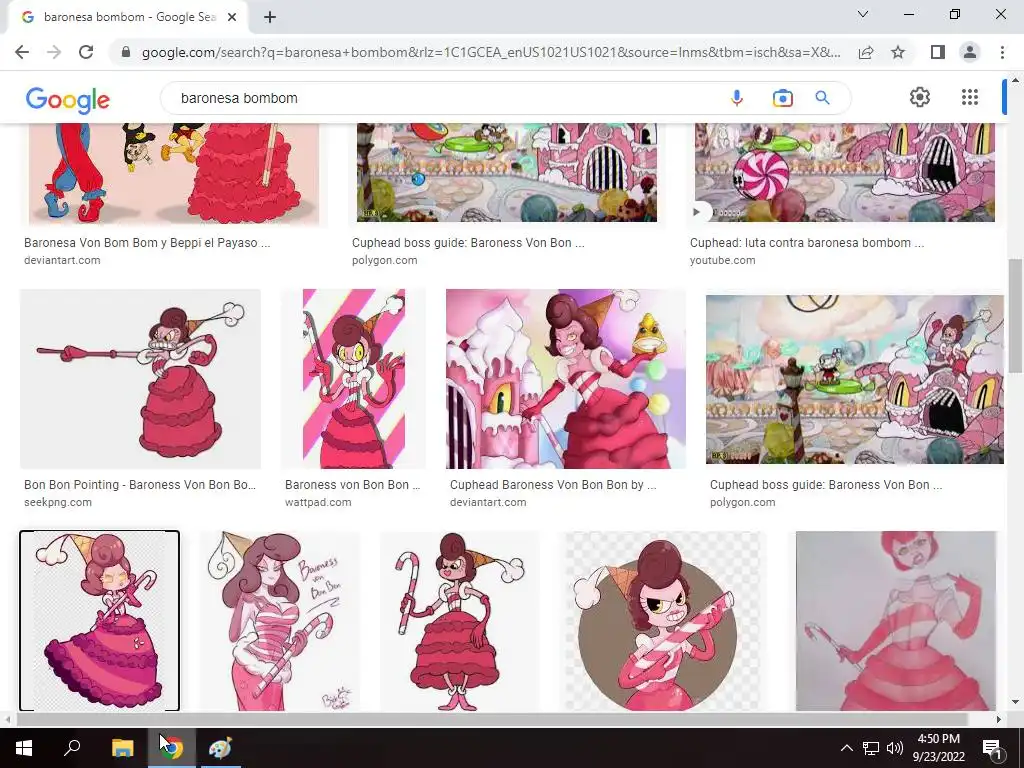Select the circular brown background Baroness thumbnail
Image resolution: width=1024 pixels, height=768 pixels.
pos(663,620)
